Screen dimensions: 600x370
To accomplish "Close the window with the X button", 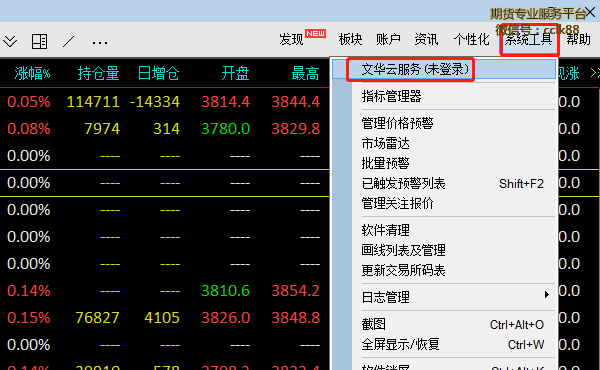I will (x=590, y=12).
